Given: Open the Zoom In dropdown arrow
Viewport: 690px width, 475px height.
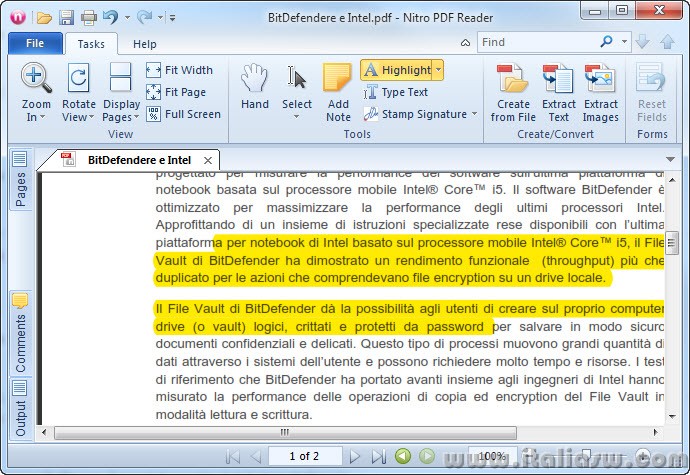Looking at the screenshot, I should pos(43,117).
